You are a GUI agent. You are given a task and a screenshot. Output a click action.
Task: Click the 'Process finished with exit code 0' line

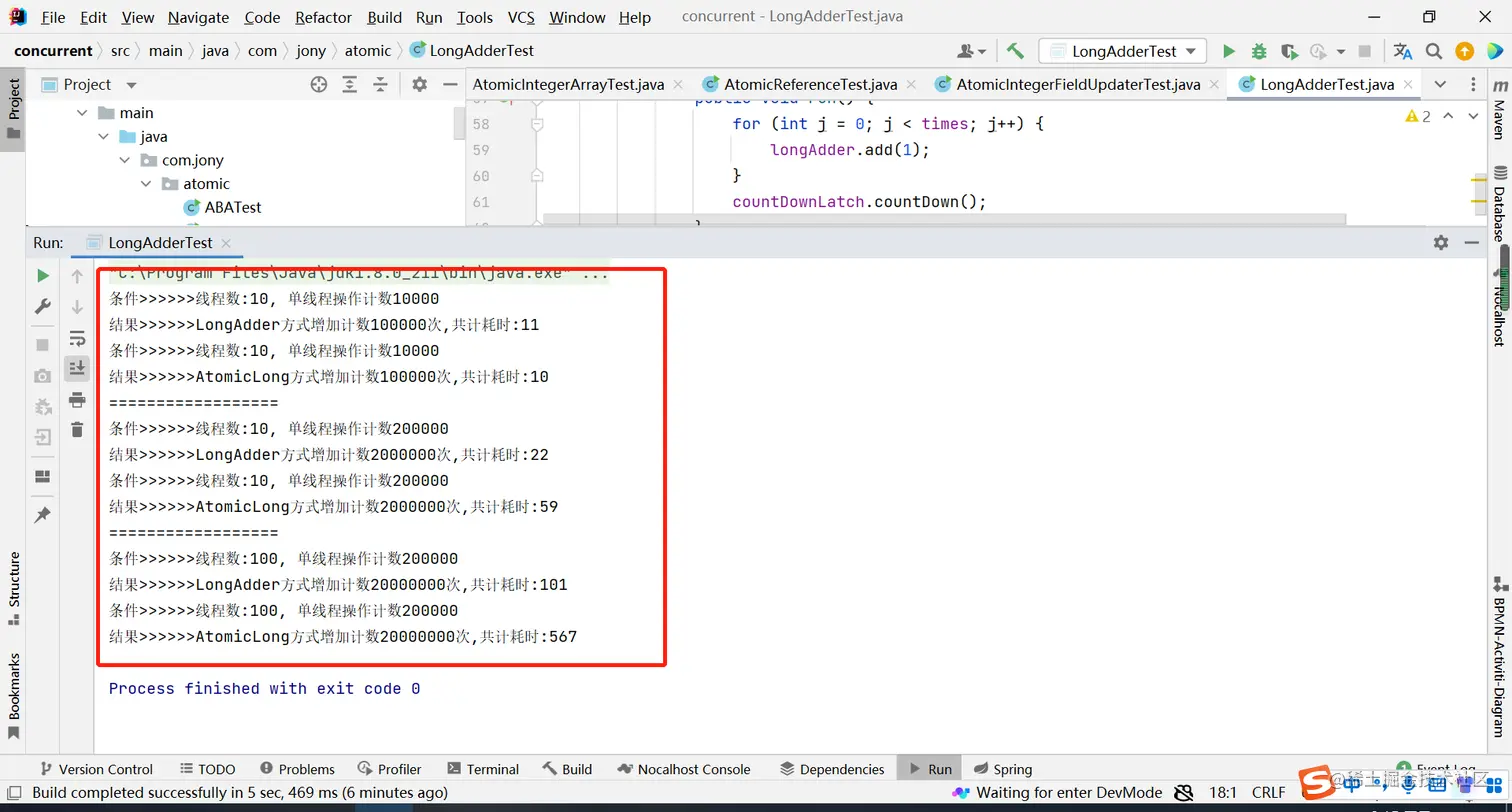pyautogui.click(x=265, y=689)
